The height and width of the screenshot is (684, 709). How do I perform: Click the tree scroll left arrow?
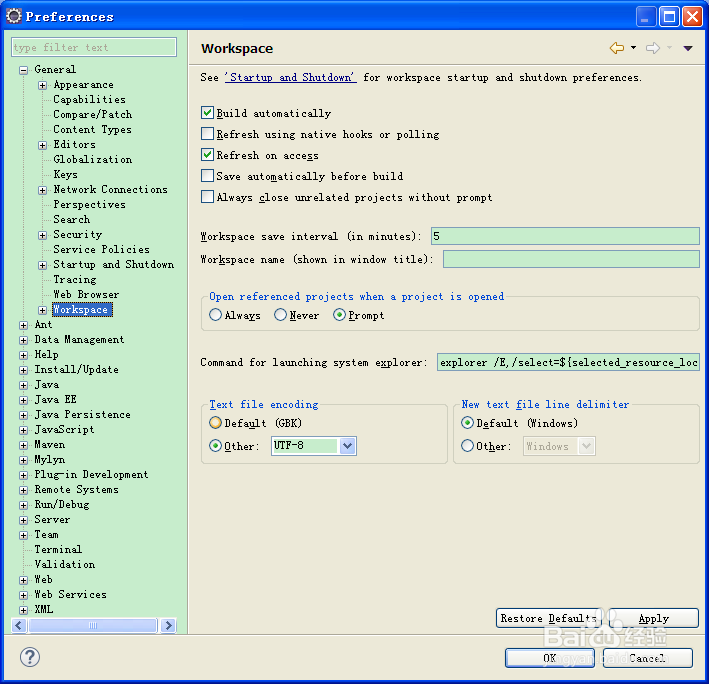click(x=19, y=625)
